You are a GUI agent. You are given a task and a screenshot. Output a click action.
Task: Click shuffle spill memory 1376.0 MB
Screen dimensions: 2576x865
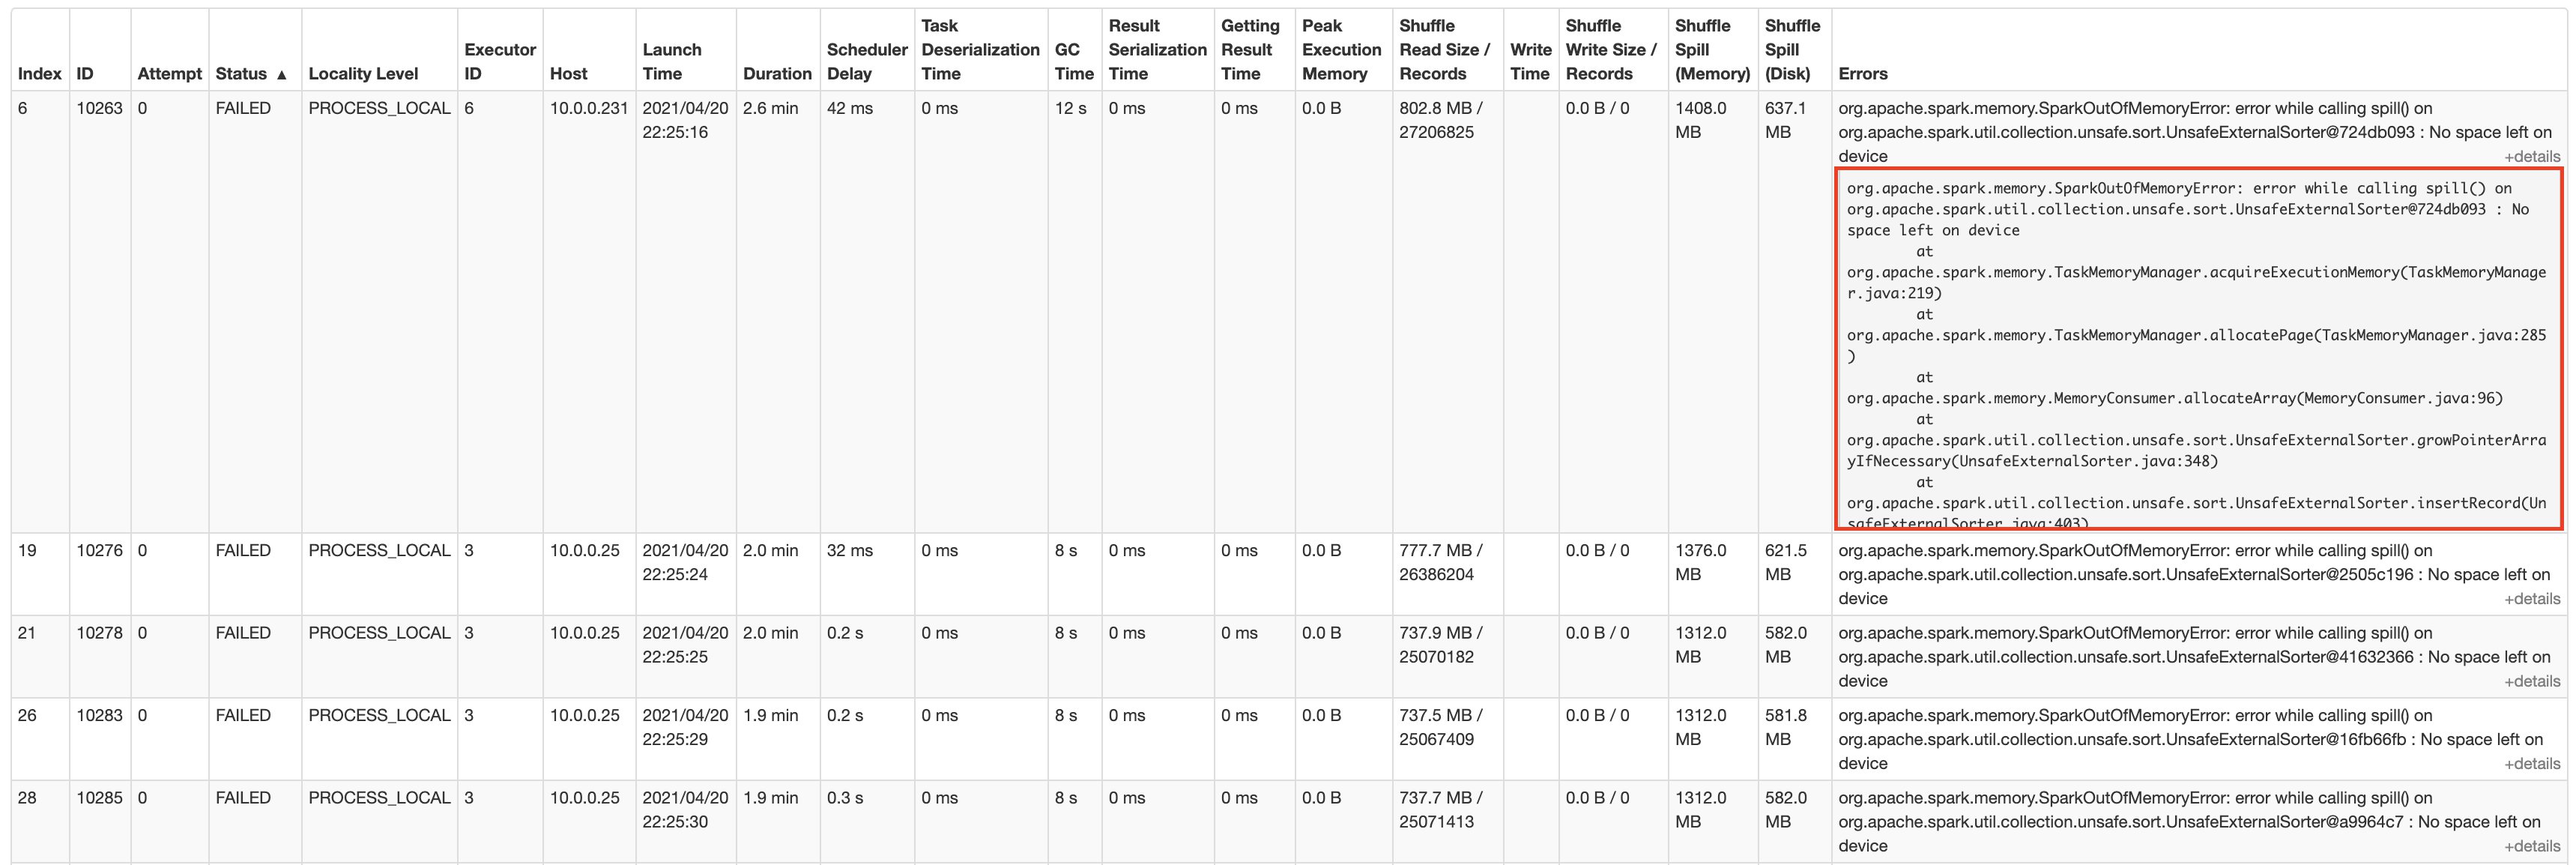1701,562
